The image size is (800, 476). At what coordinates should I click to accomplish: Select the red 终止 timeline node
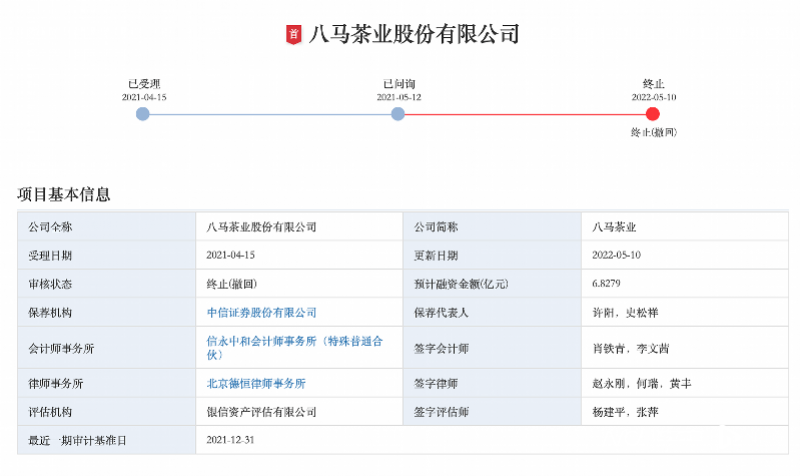(x=653, y=114)
